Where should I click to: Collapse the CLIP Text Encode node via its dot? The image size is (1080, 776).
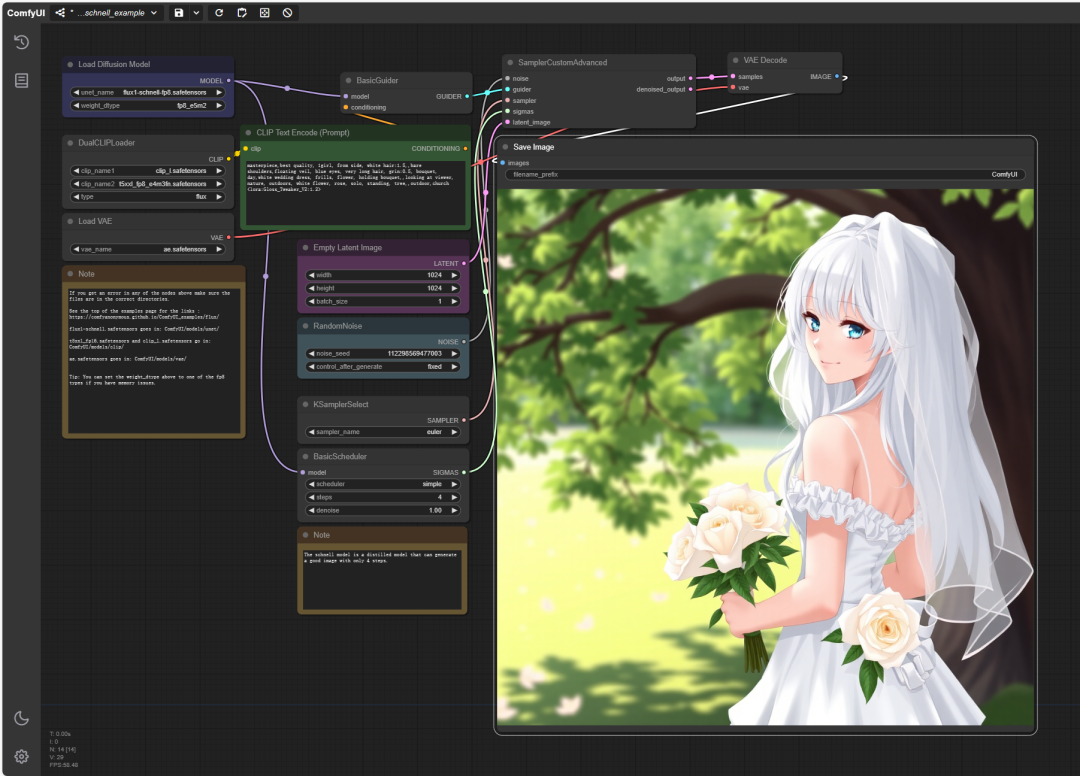[249, 132]
